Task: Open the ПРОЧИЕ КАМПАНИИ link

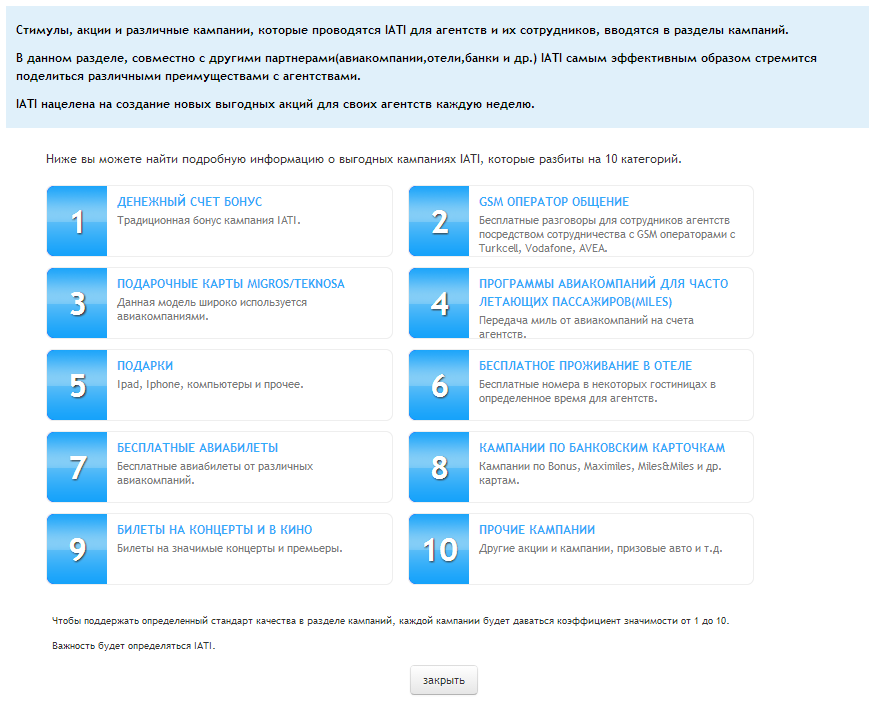Action: (537, 530)
